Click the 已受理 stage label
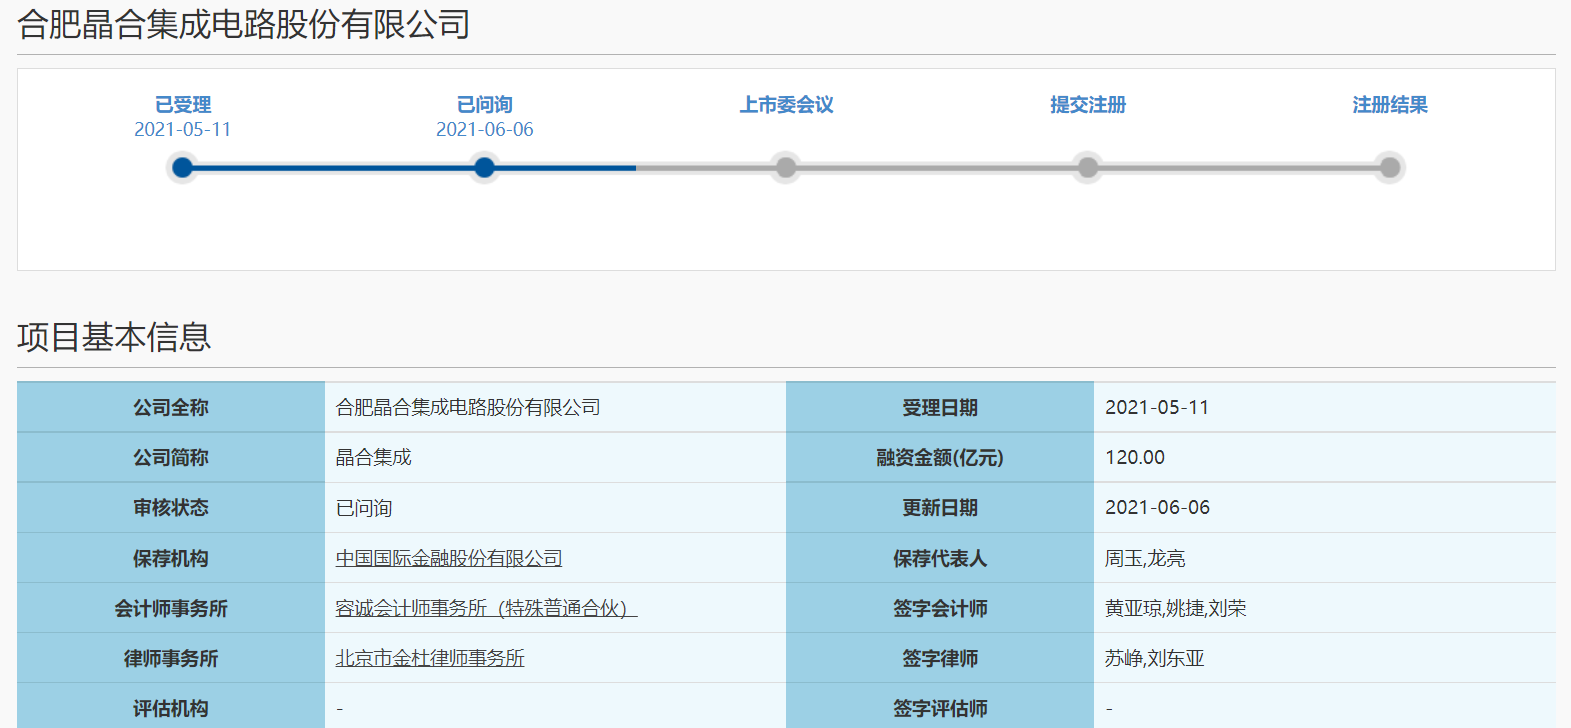Screen dimensions: 1571x728 click(x=182, y=105)
